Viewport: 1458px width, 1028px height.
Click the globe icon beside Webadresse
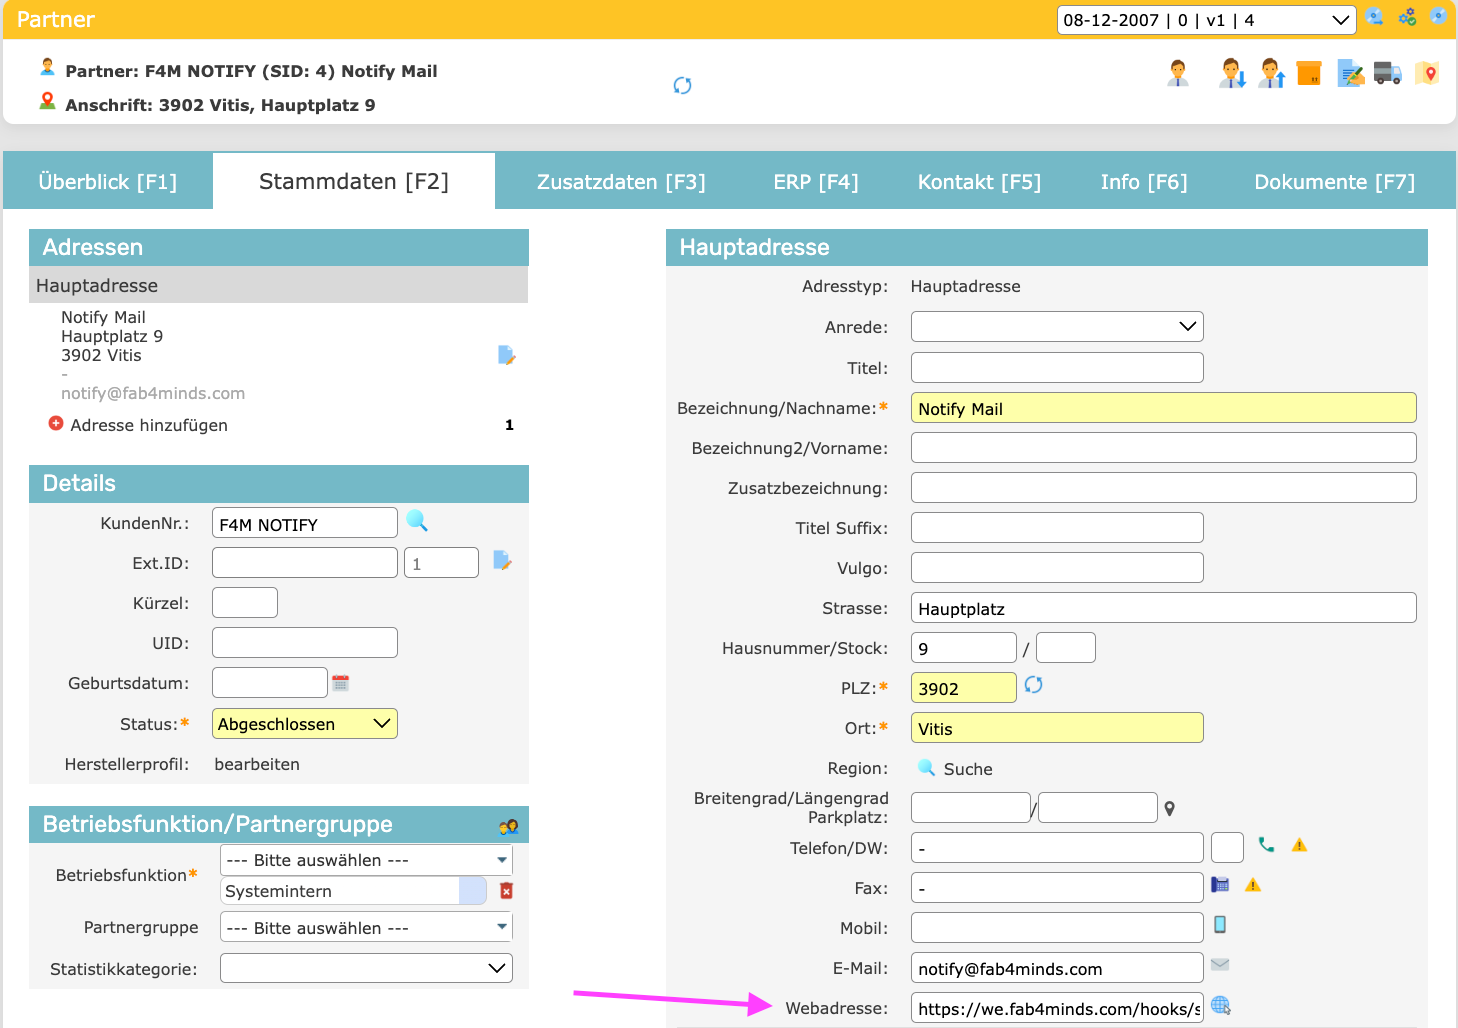[1220, 1006]
